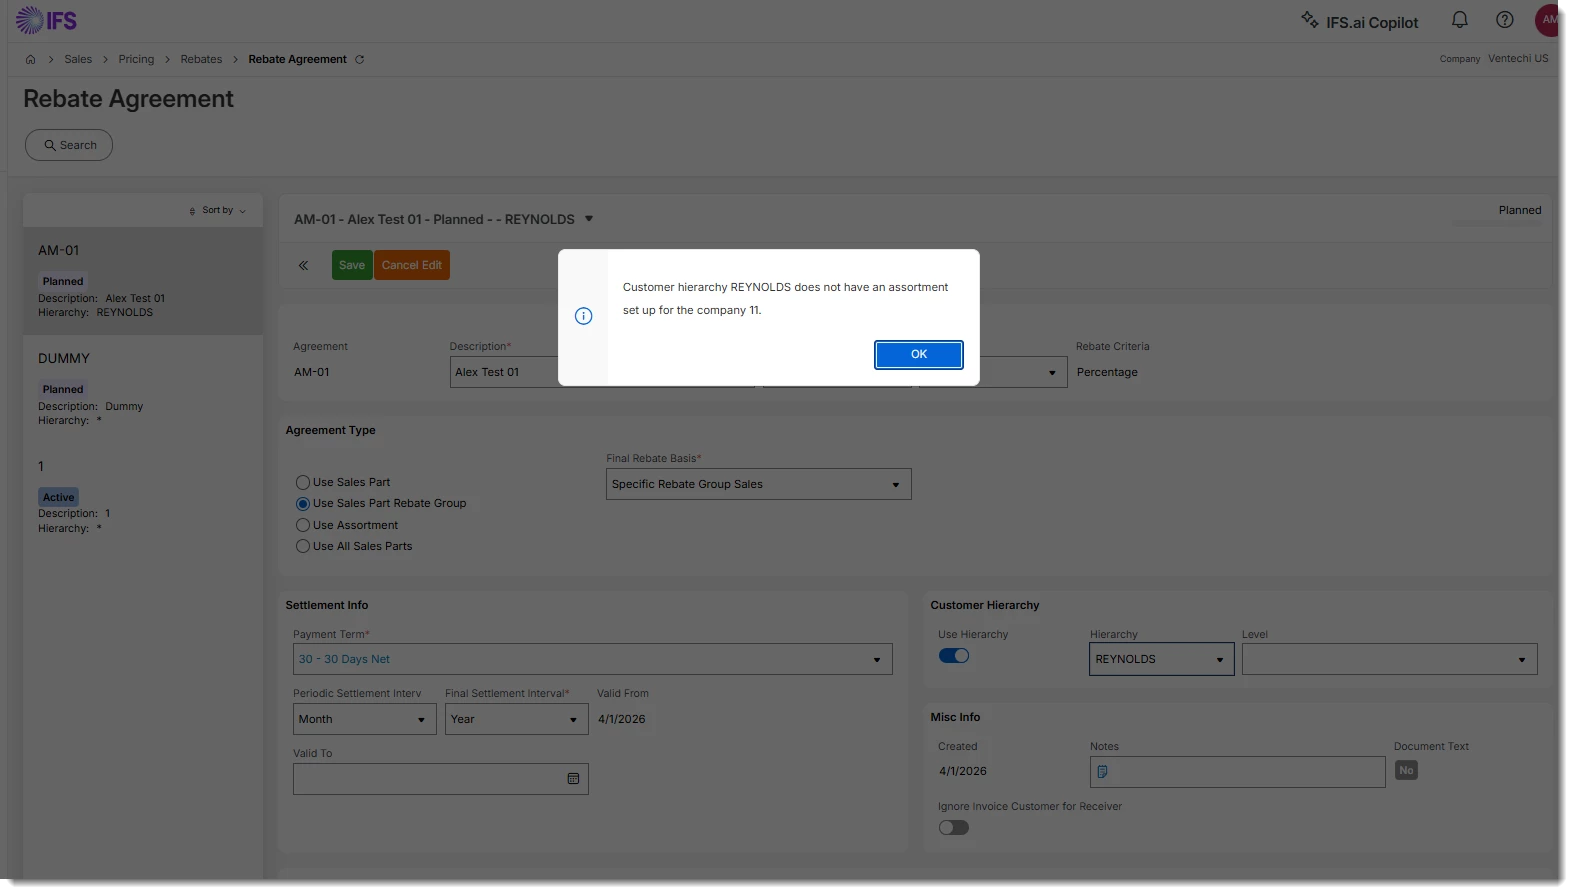Toggle the Use Hierarchy switch
The height and width of the screenshot is (894, 1573).
pyautogui.click(x=954, y=656)
